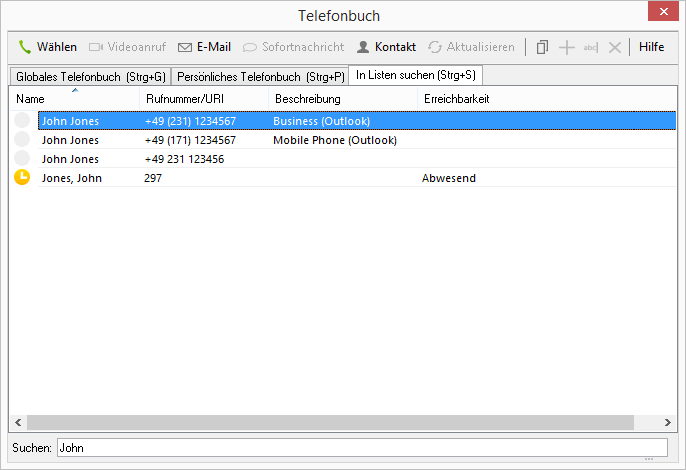This screenshot has height=470, width=686.
Task: Select the In Listen suchen tab
Action: [415, 75]
